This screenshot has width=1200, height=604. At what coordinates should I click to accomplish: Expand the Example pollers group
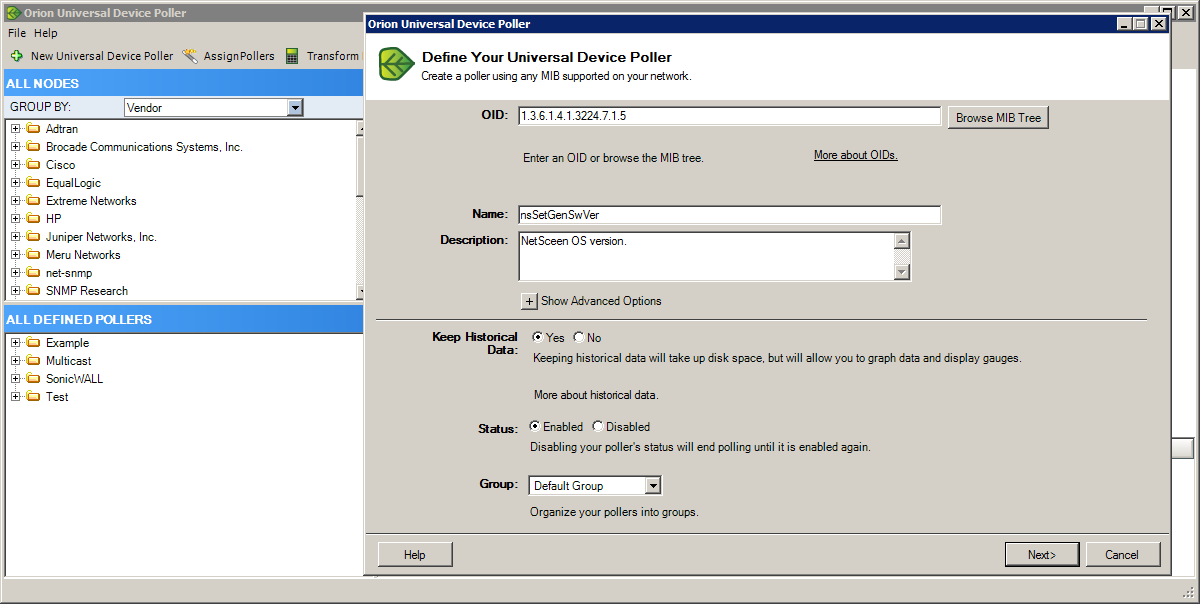pyautogui.click(x=15, y=343)
